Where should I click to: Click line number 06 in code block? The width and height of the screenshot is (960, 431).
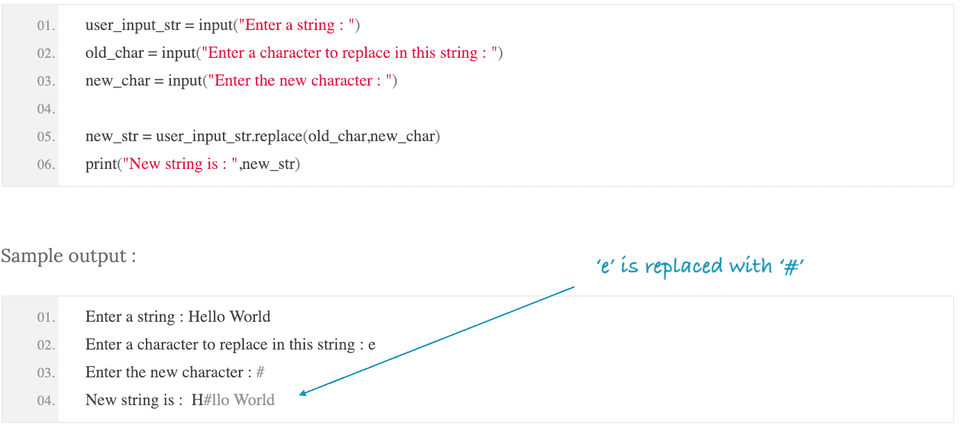(x=45, y=164)
